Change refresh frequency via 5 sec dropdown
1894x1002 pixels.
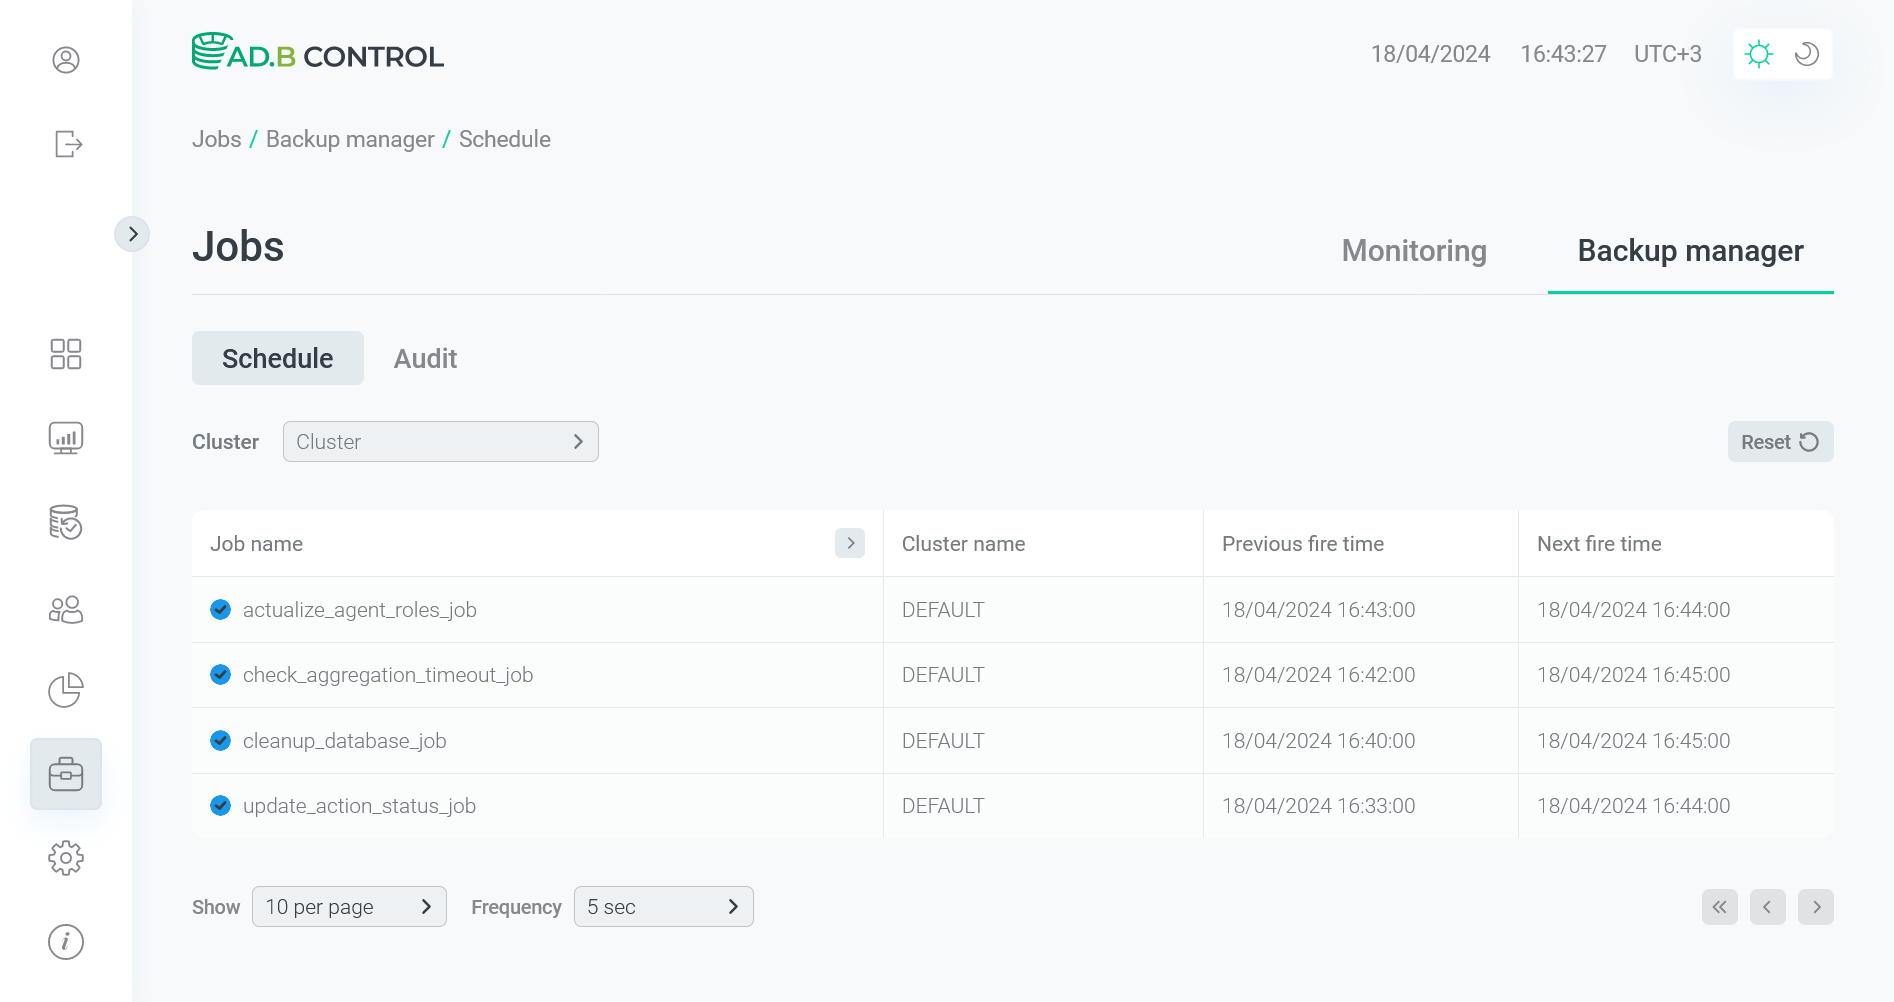[663, 906]
